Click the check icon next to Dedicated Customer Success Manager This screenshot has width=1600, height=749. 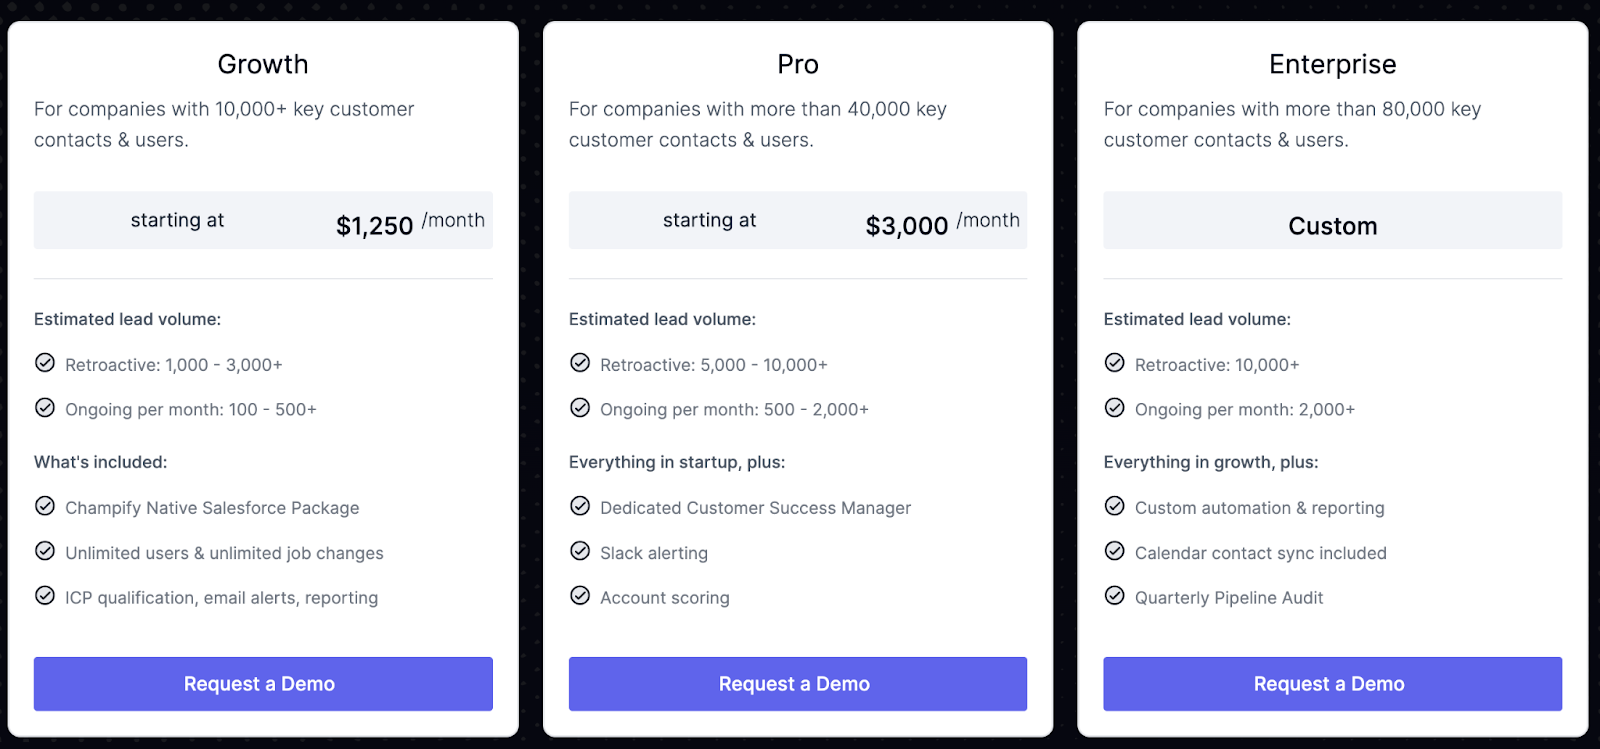[x=580, y=506]
